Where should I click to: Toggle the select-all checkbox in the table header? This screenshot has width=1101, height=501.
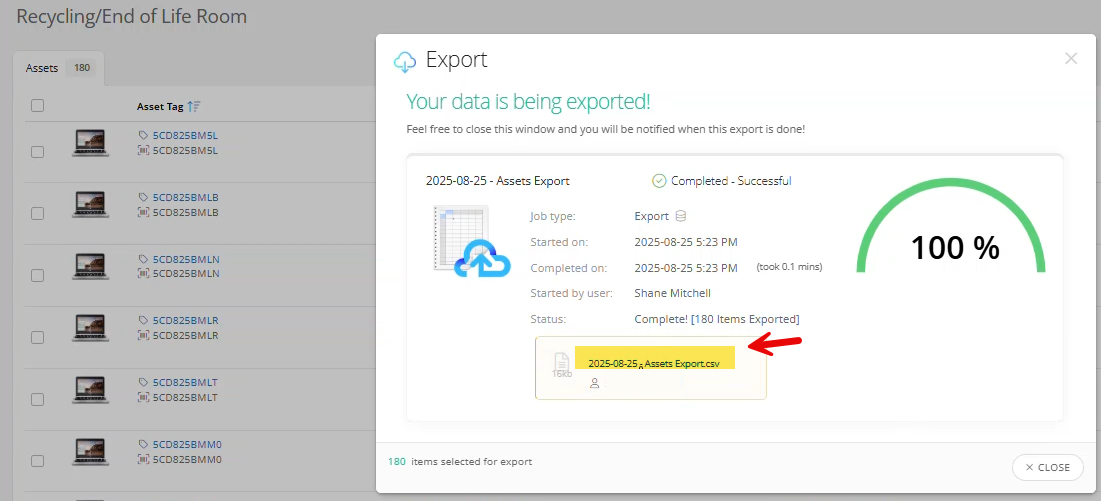pos(37,106)
